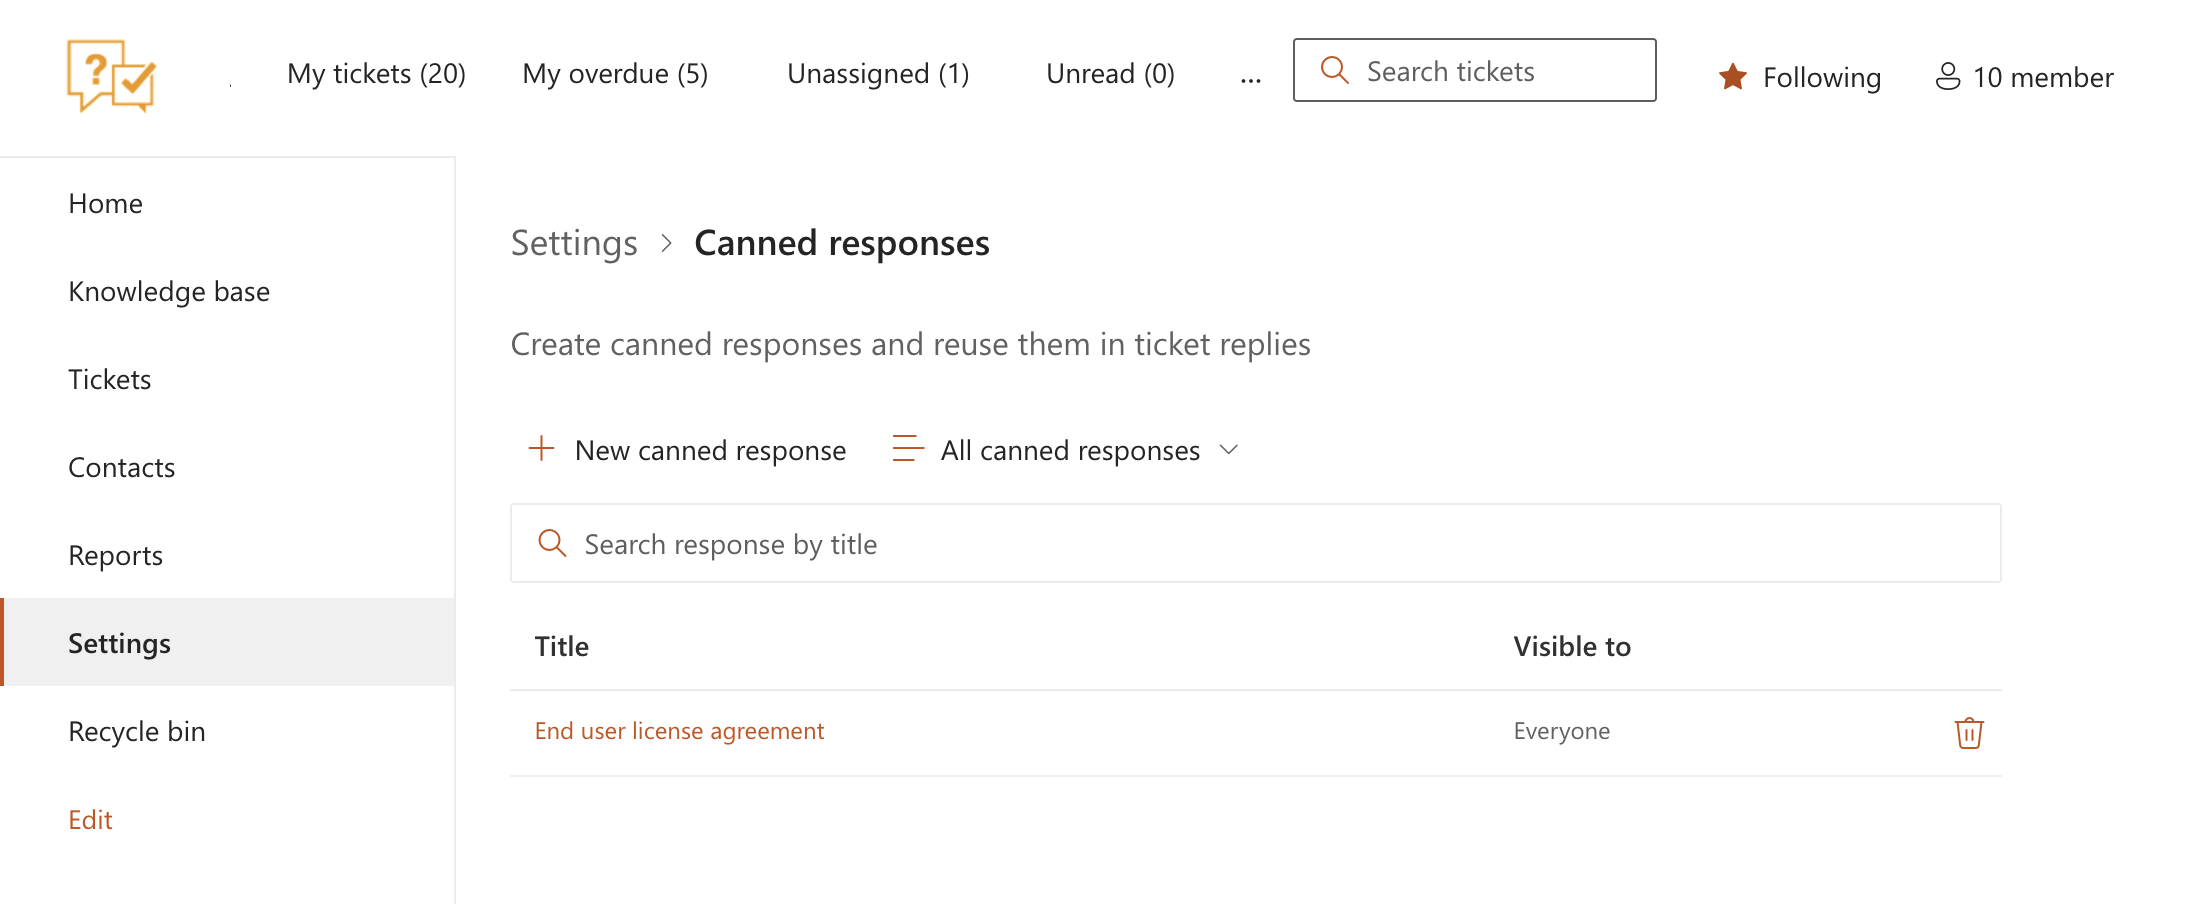Open My tickets (20) view
The height and width of the screenshot is (904, 2192).
pos(376,74)
